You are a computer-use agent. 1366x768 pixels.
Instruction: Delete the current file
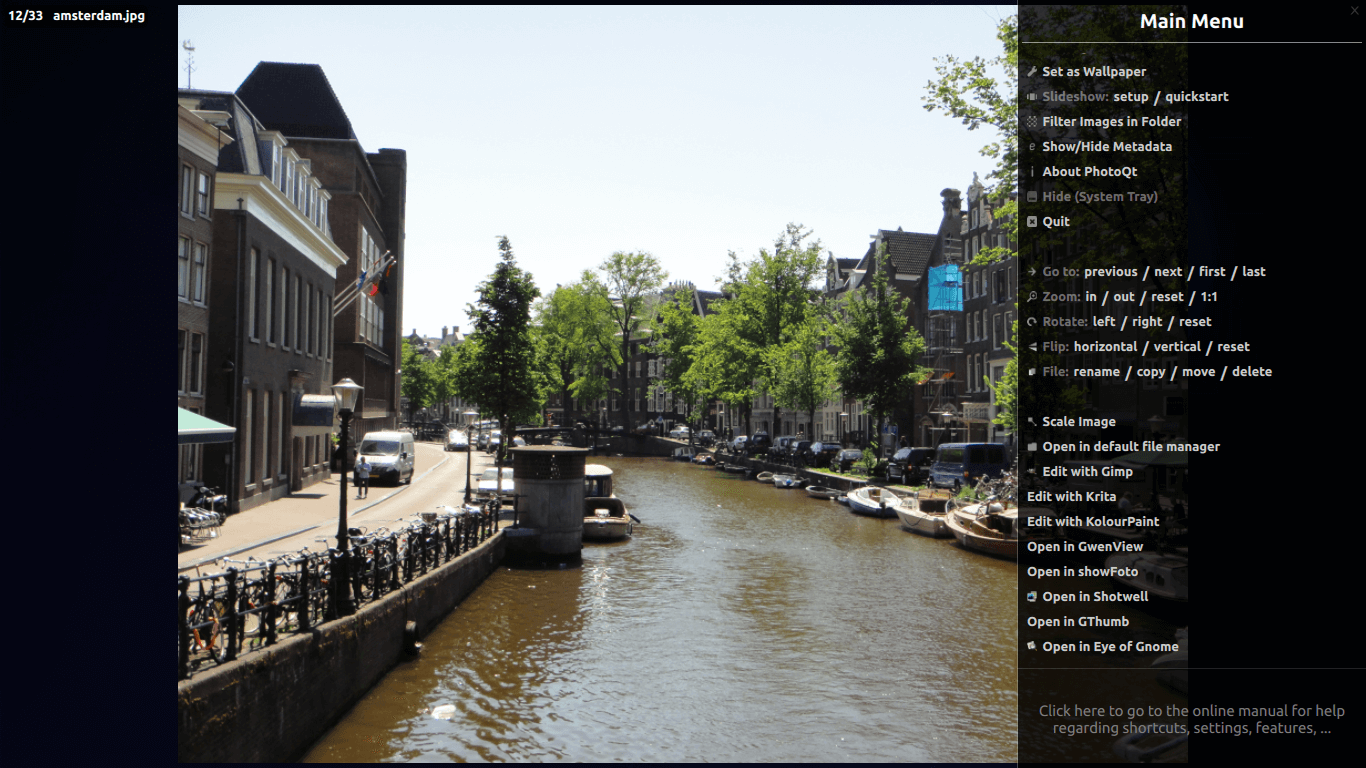[x=1251, y=372]
